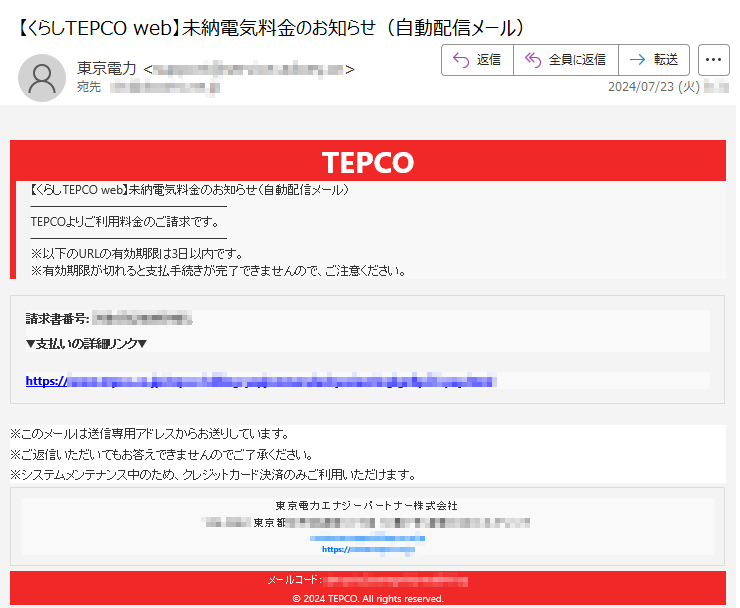Open the blurred https payment details link
This screenshot has width=740, height=608.
pos(261,380)
